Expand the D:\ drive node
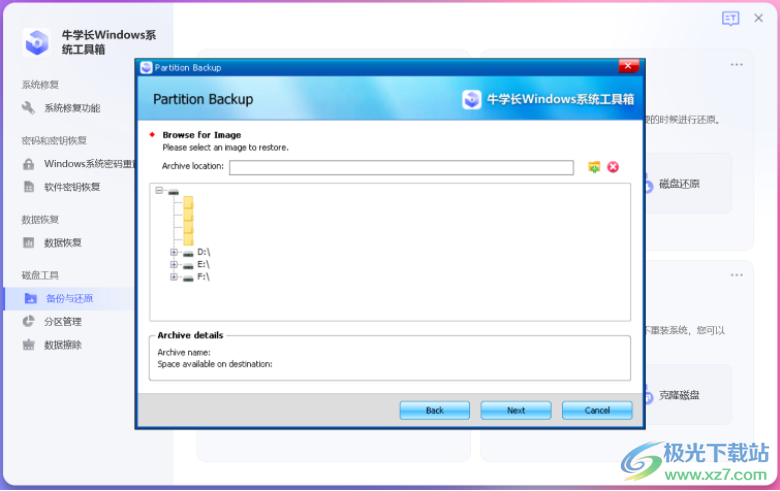Image resolution: width=780 pixels, height=491 pixels. click(x=174, y=252)
